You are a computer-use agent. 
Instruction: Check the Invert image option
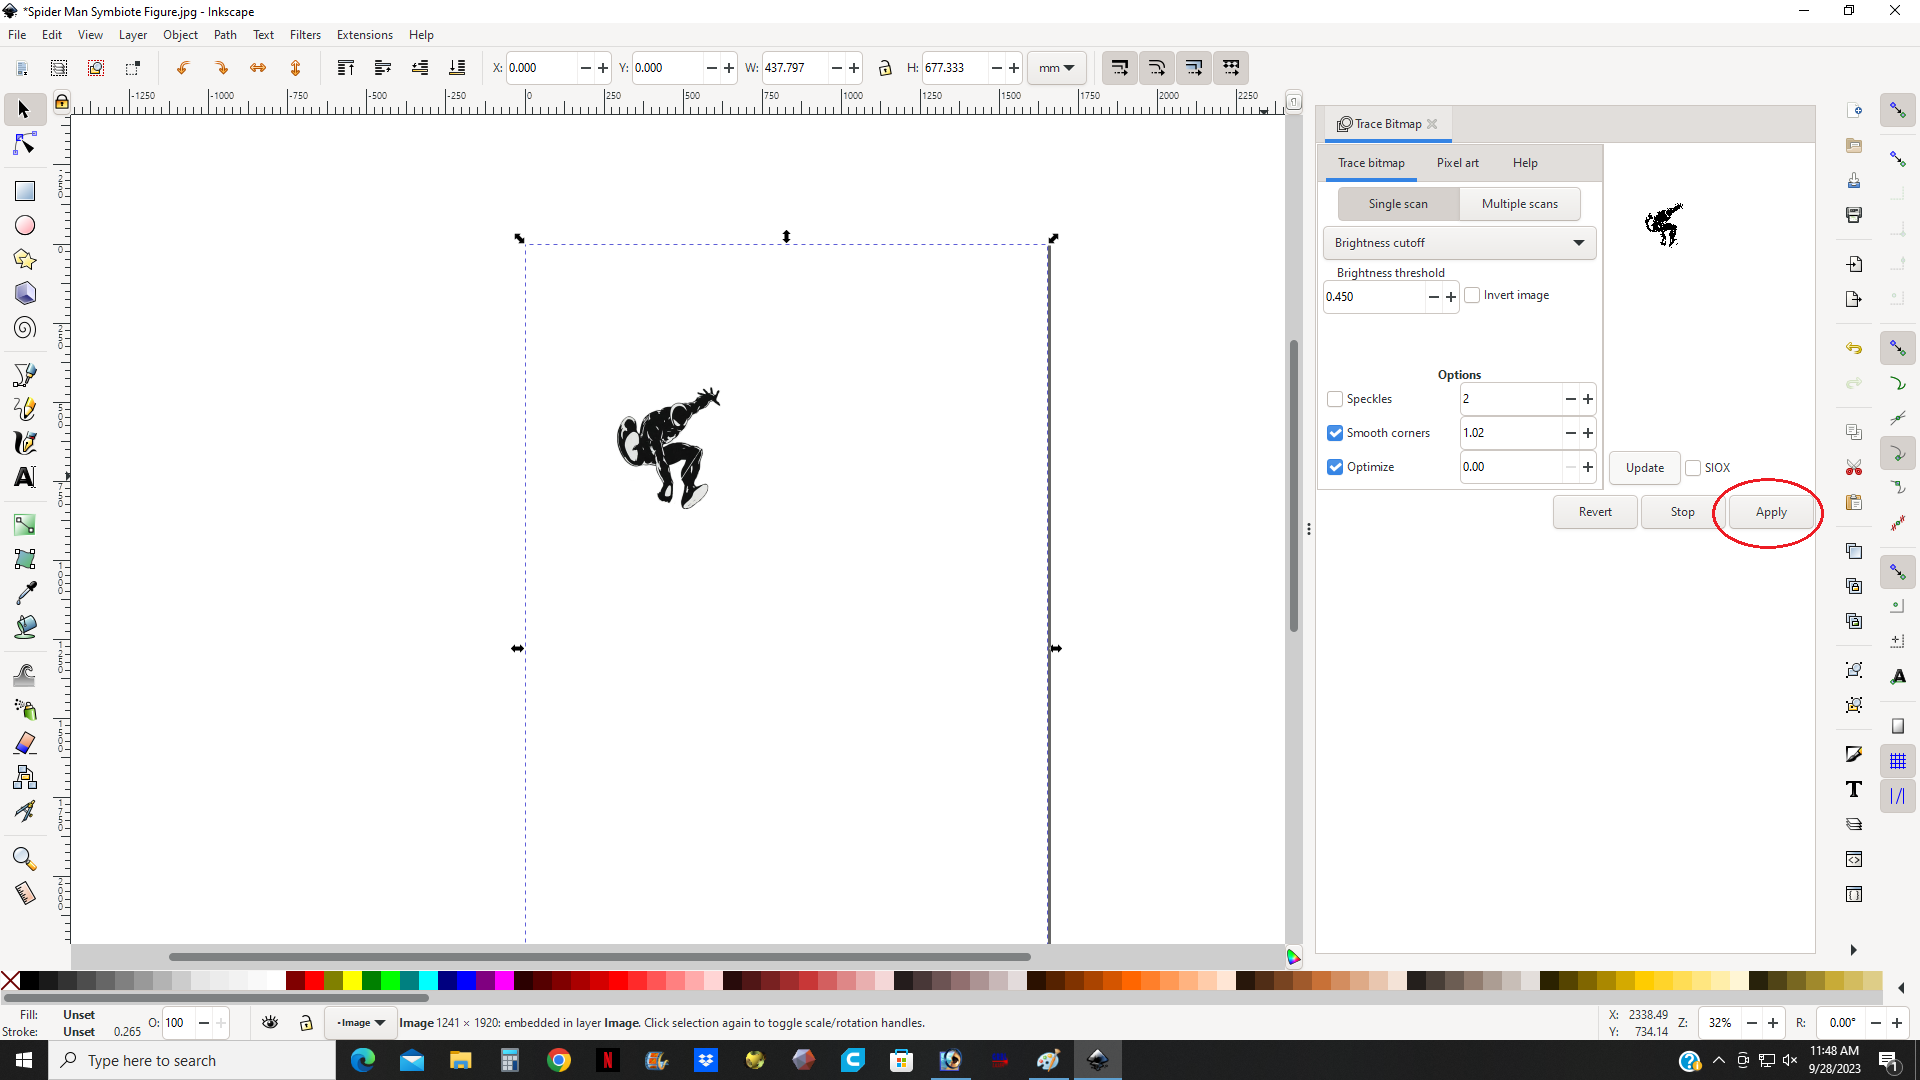tap(1472, 295)
